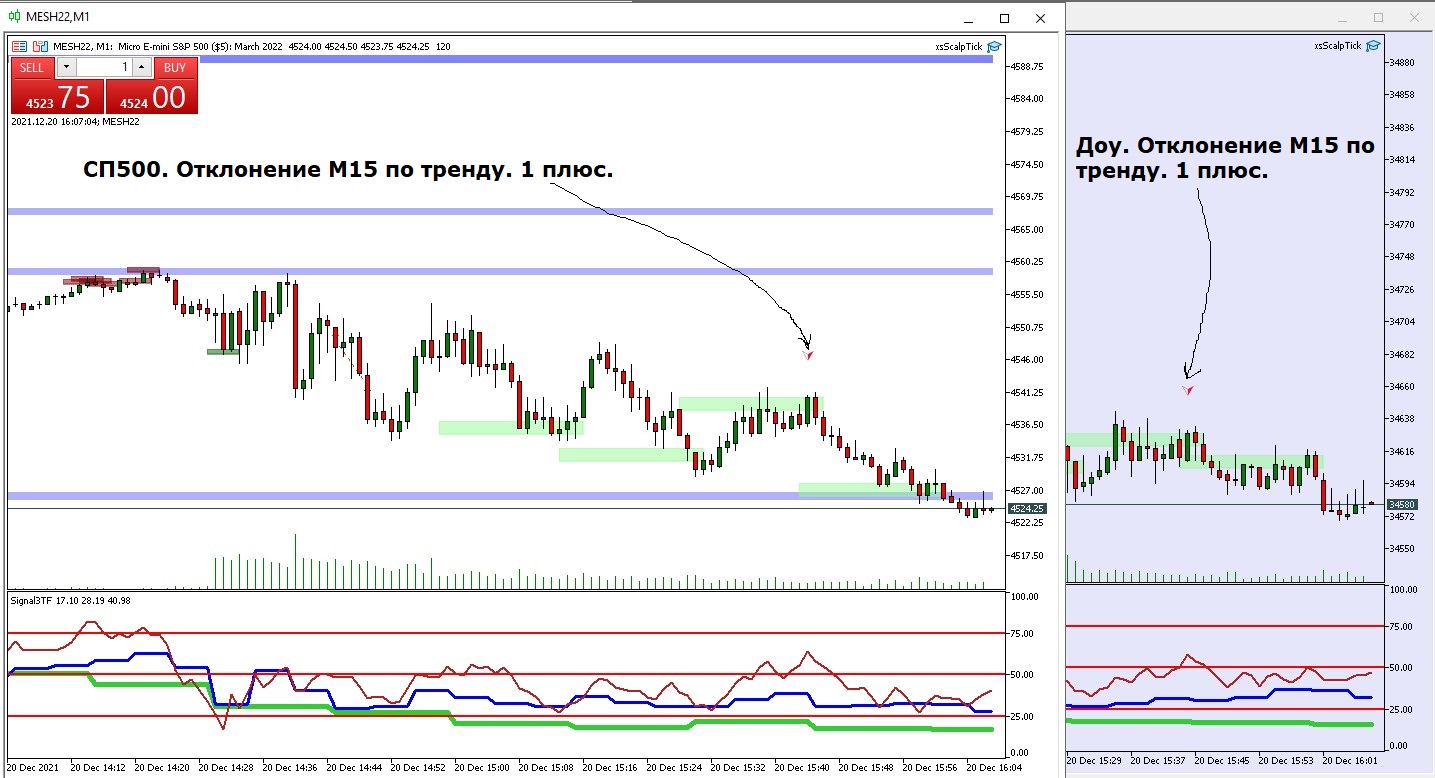The width and height of the screenshot is (1435, 778).
Task: Click the 4523.75 sell price tile
Action: click(x=57, y=97)
